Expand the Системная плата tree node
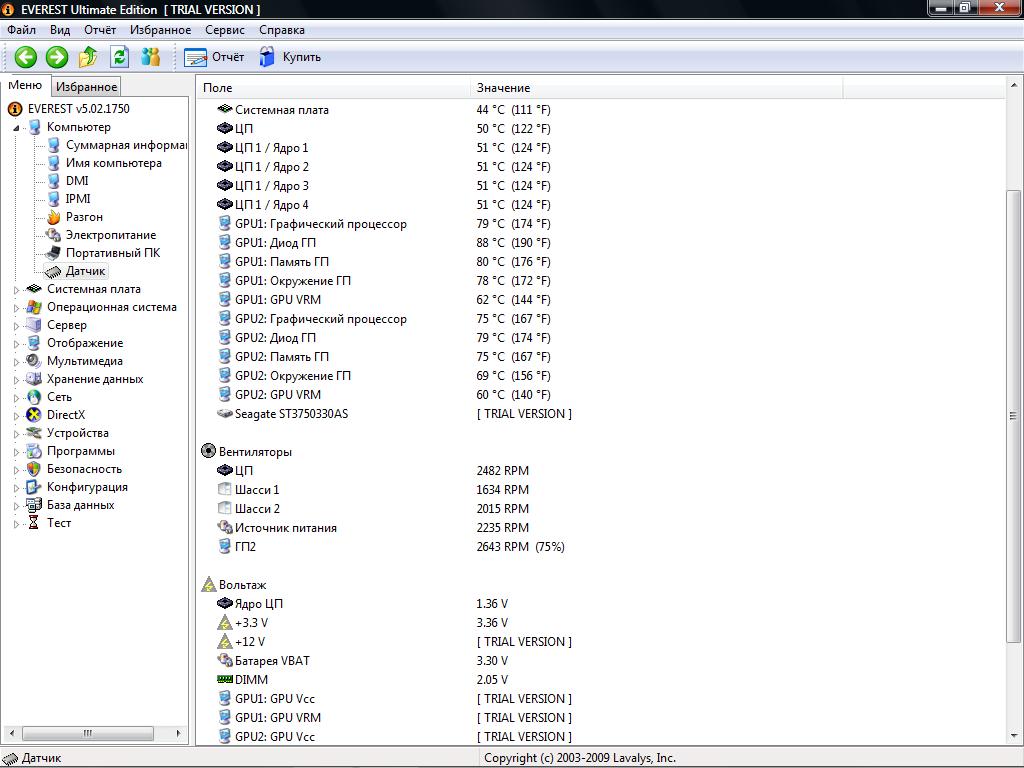This screenshot has height=768, width=1024. (x=16, y=290)
